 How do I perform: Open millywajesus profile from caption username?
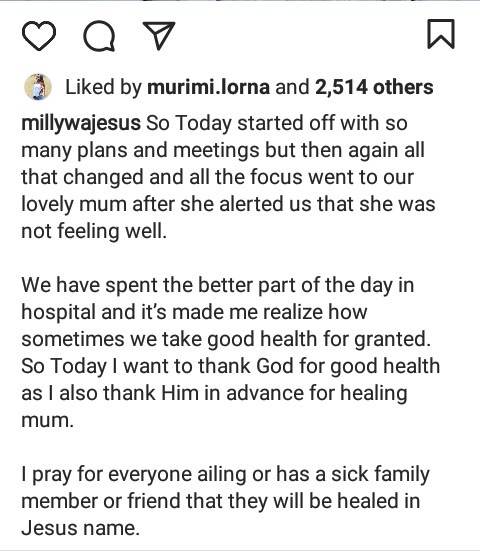pyautogui.click(x=81, y=124)
